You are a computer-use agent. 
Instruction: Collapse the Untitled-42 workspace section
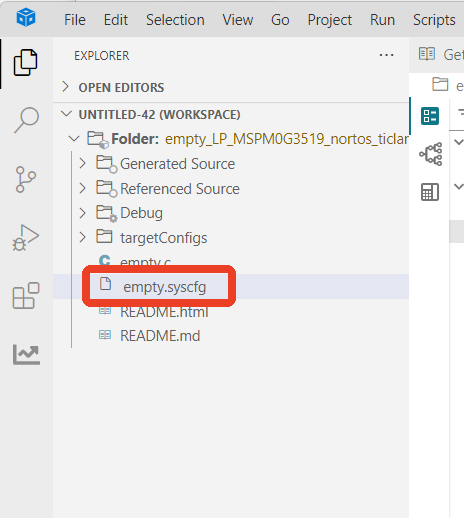tap(66, 114)
